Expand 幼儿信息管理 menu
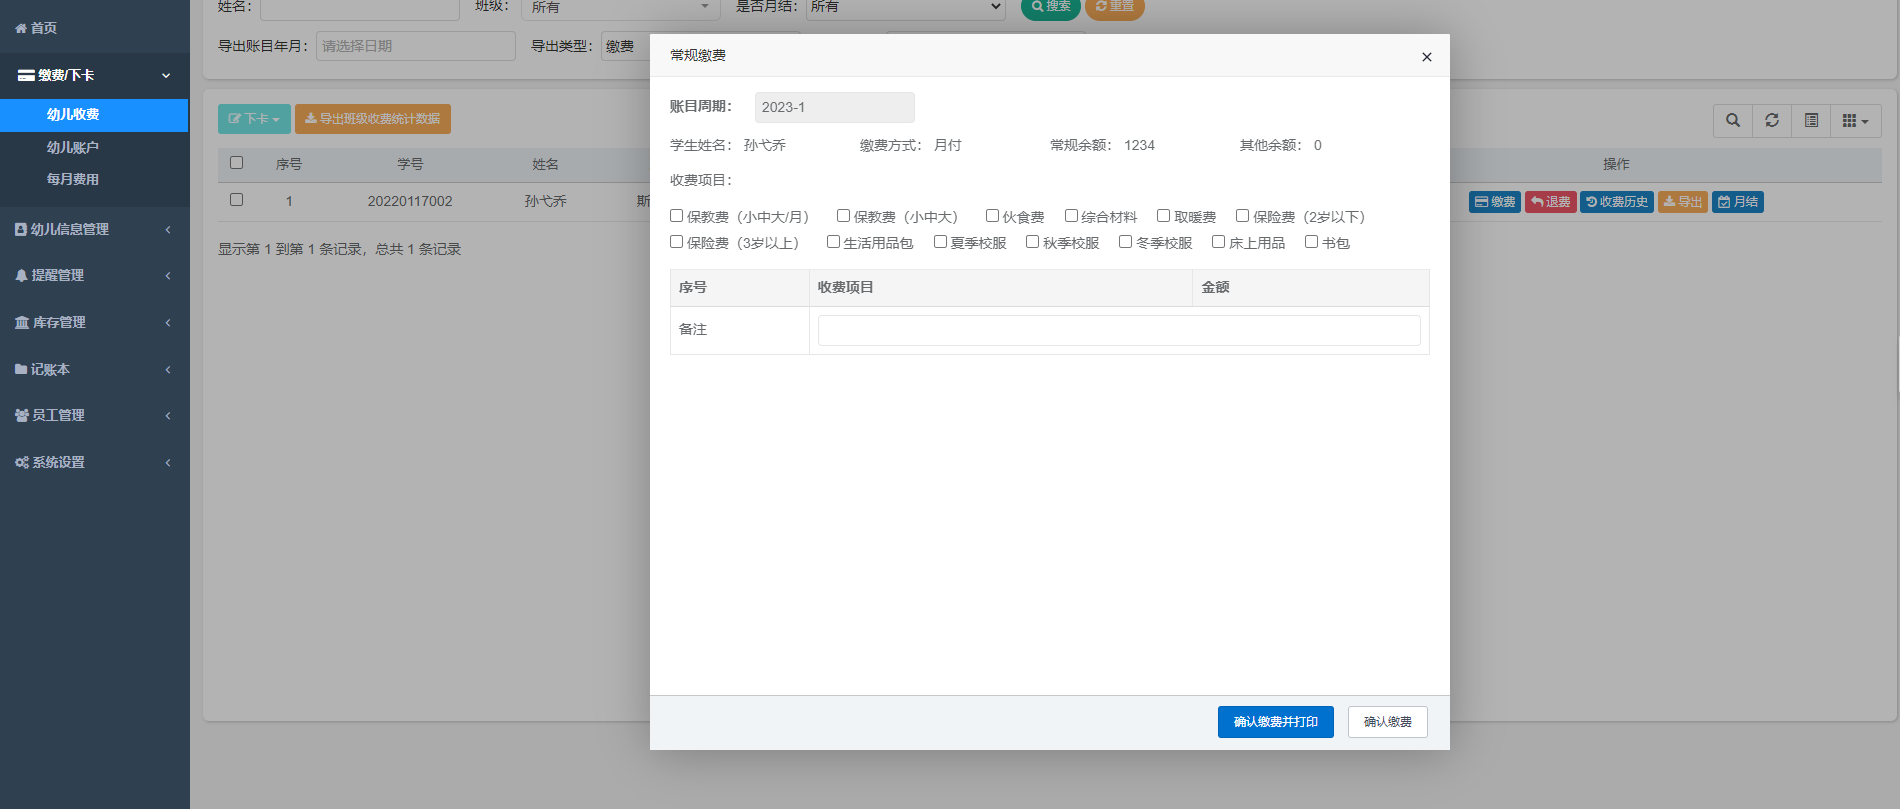This screenshot has height=809, width=1900. click(x=94, y=229)
